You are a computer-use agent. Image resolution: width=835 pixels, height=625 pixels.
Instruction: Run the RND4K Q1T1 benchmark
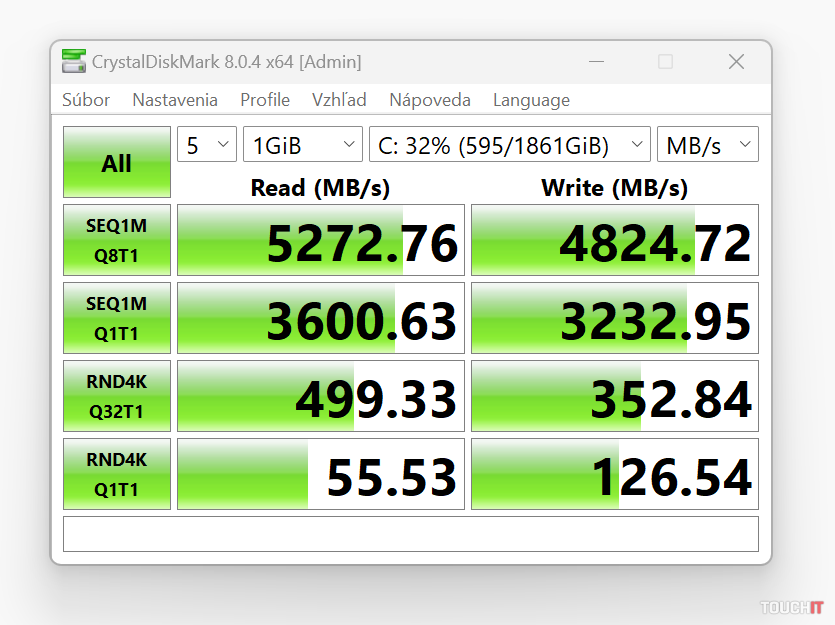click(x=117, y=474)
